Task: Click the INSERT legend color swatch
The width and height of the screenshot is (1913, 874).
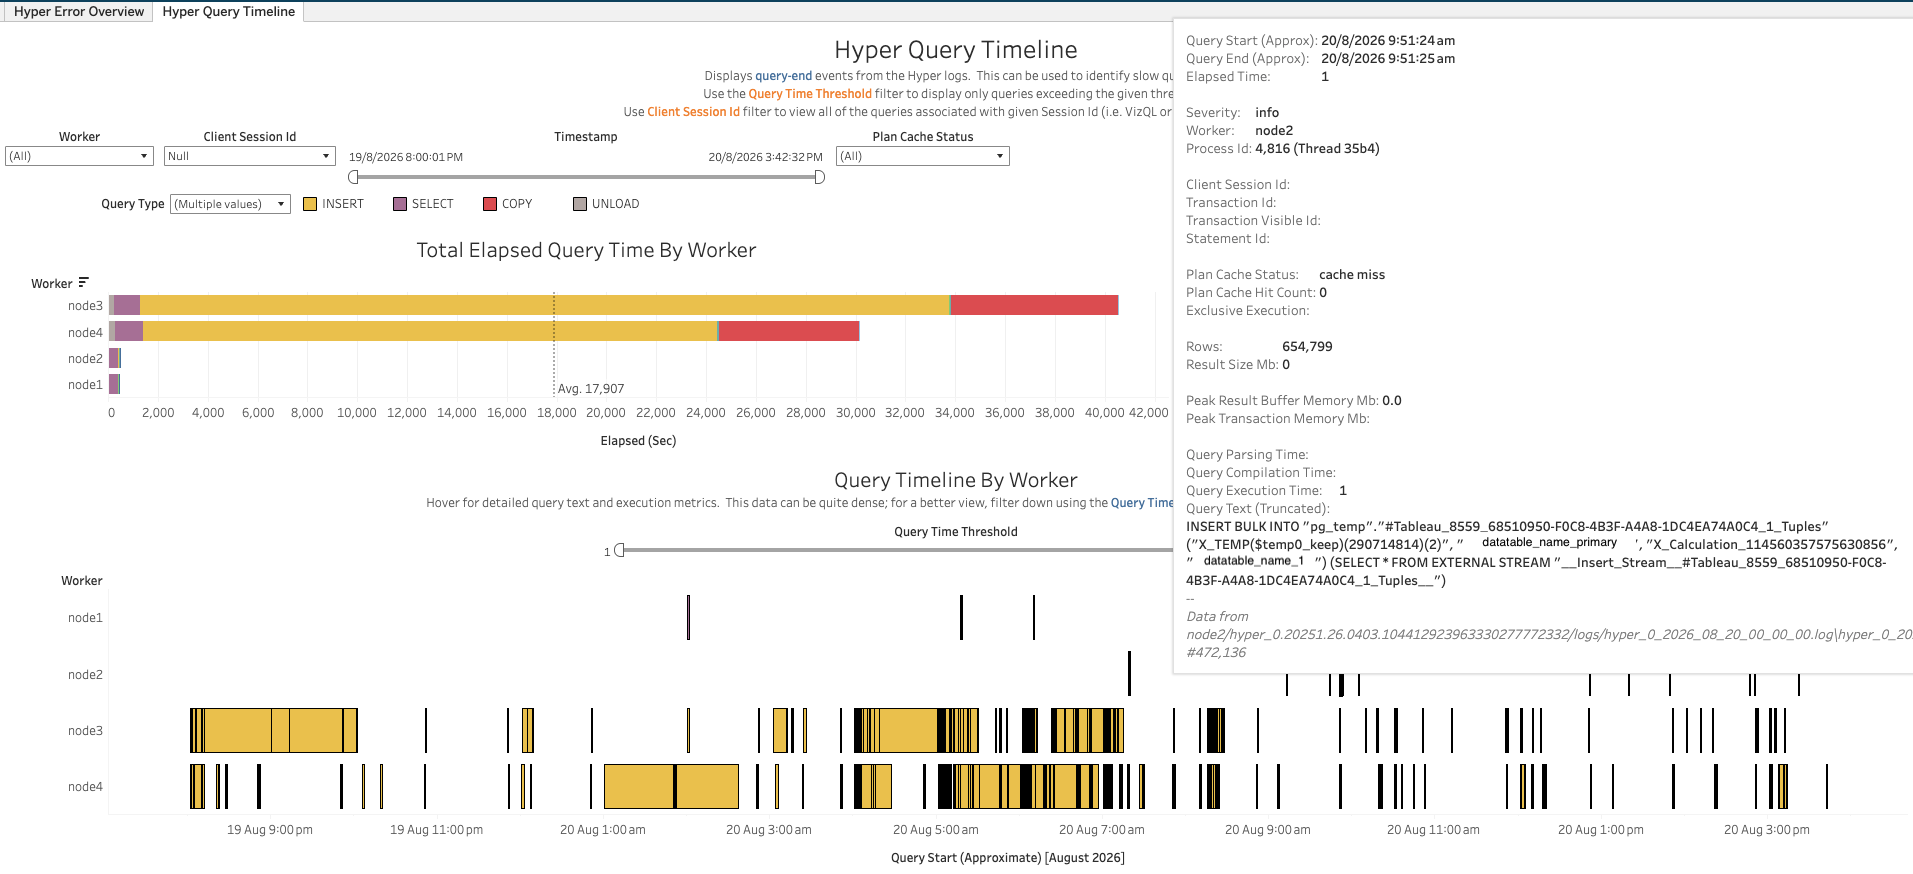Action: 310,204
